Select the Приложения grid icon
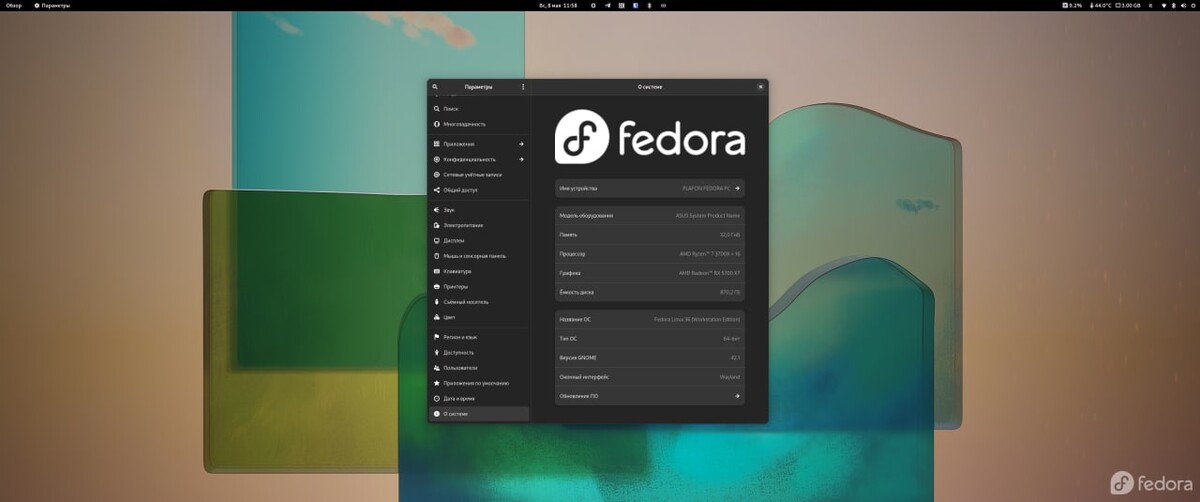This screenshot has height=502, width=1200. (x=436, y=144)
